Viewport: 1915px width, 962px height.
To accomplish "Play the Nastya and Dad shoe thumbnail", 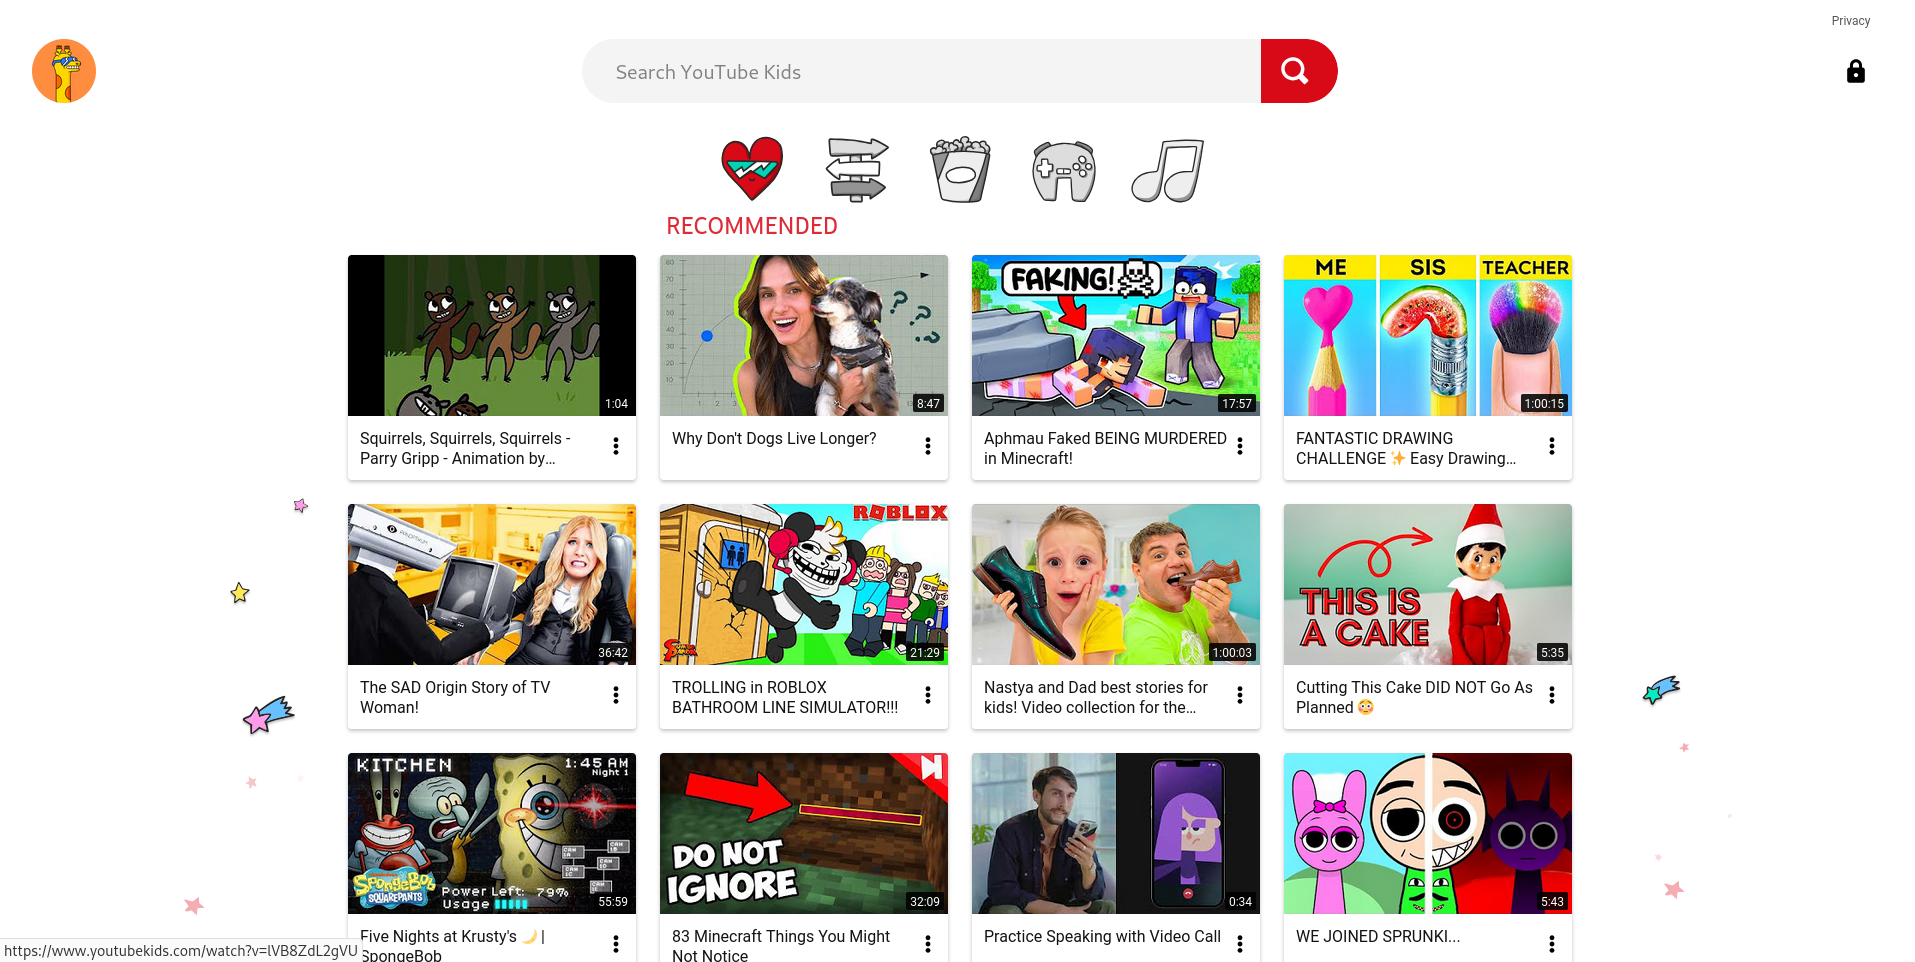I will 1116,584.
